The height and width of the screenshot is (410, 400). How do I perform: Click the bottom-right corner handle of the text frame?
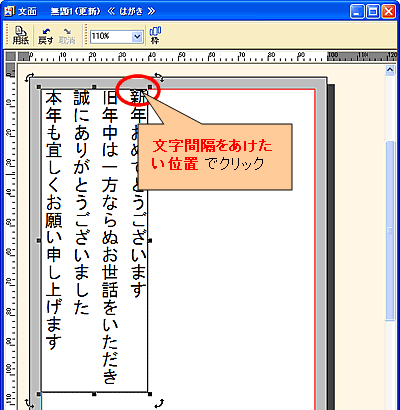point(150,394)
